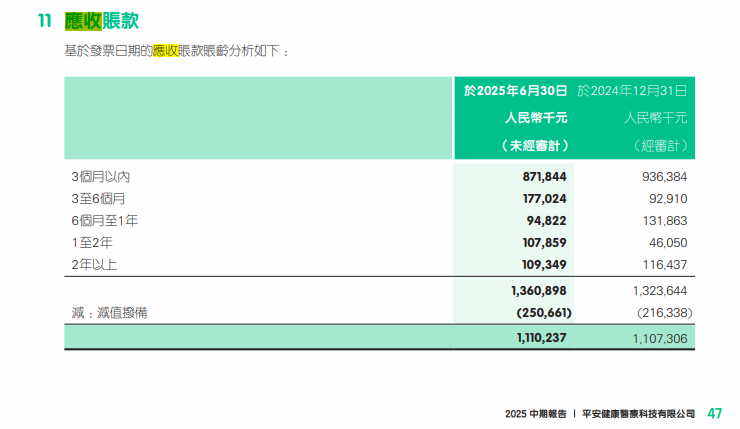This screenshot has height=429, width=740.
Task: Click the 3個月以內 row label
Action: point(100,176)
